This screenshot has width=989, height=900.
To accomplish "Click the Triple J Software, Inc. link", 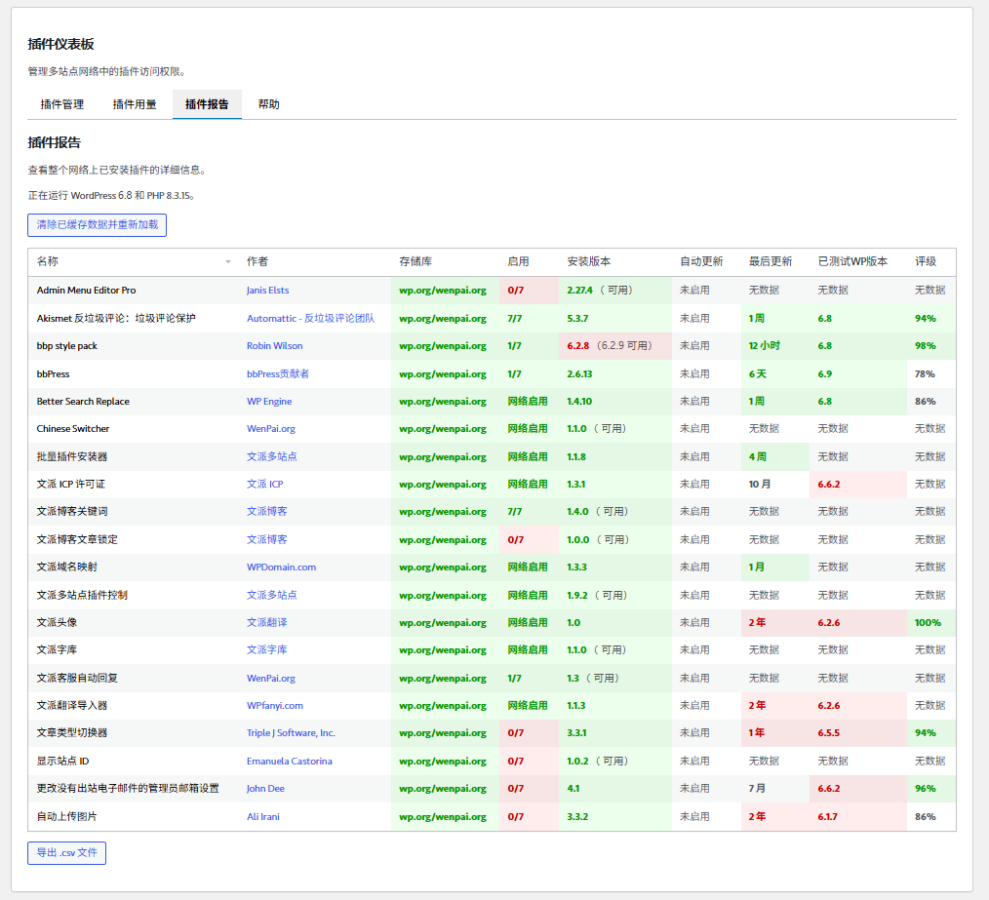I will [x=291, y=733].
